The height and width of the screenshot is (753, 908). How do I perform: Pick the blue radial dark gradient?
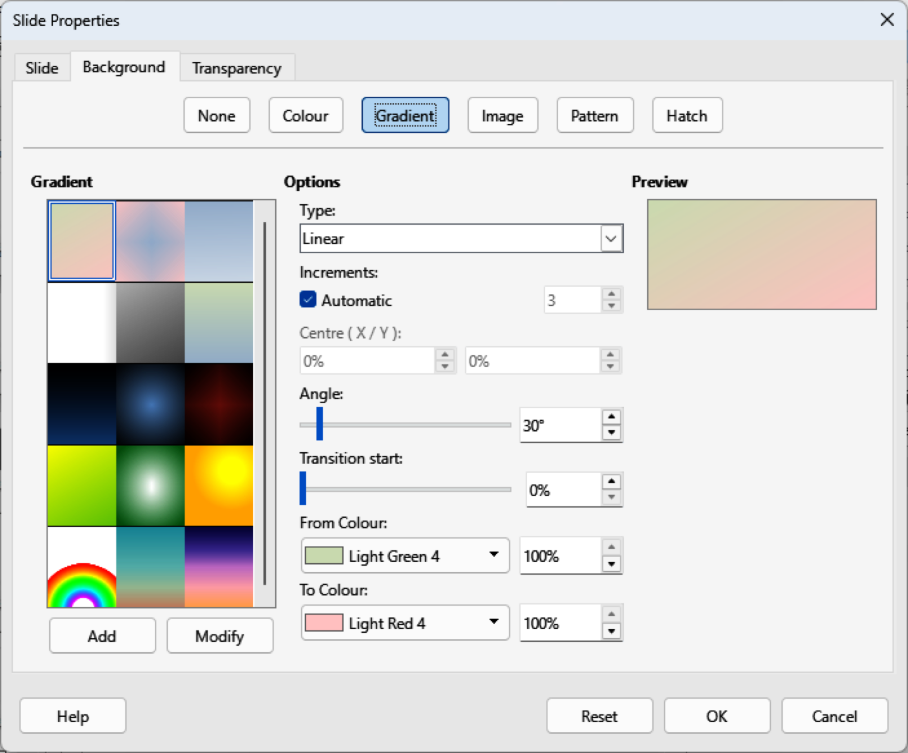[x=150, y=404]
